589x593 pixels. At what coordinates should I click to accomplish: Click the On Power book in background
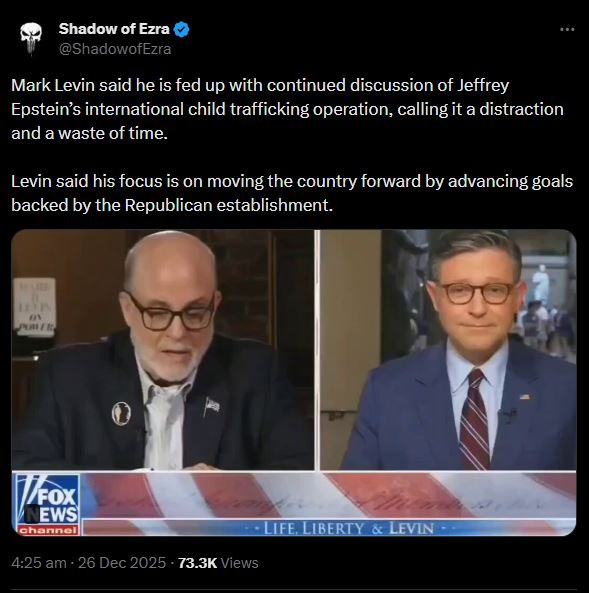[34, 307]
